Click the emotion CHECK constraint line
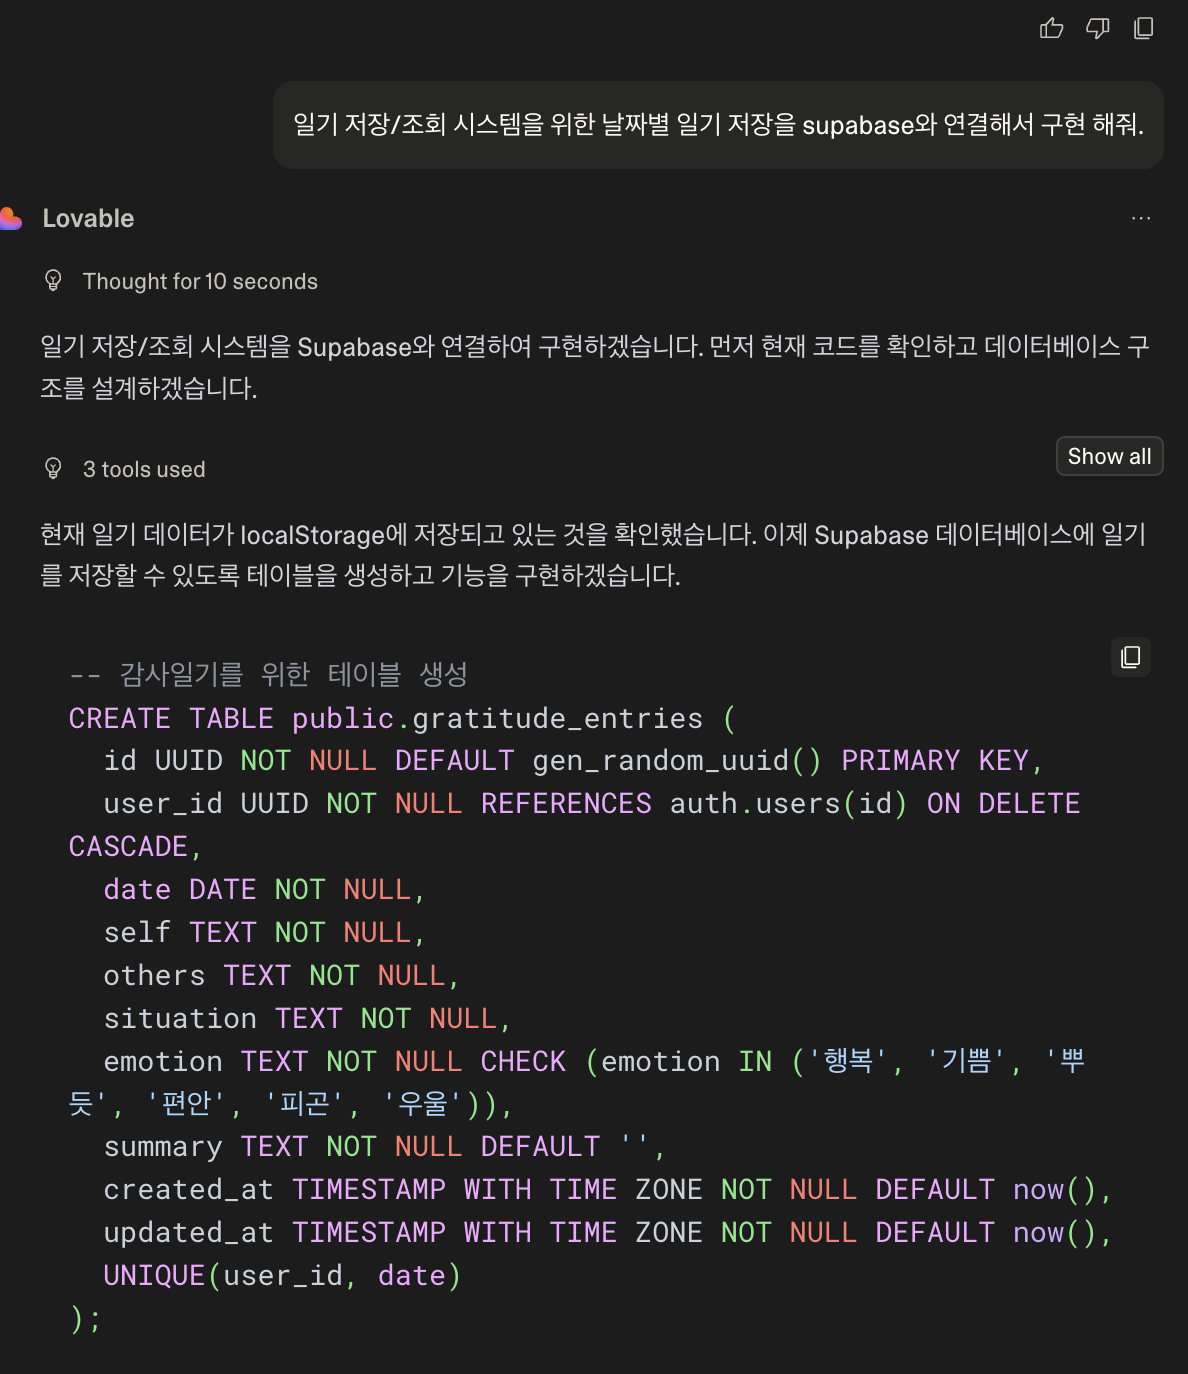Screen dimensions: 1188x1374 (577, 1082)
